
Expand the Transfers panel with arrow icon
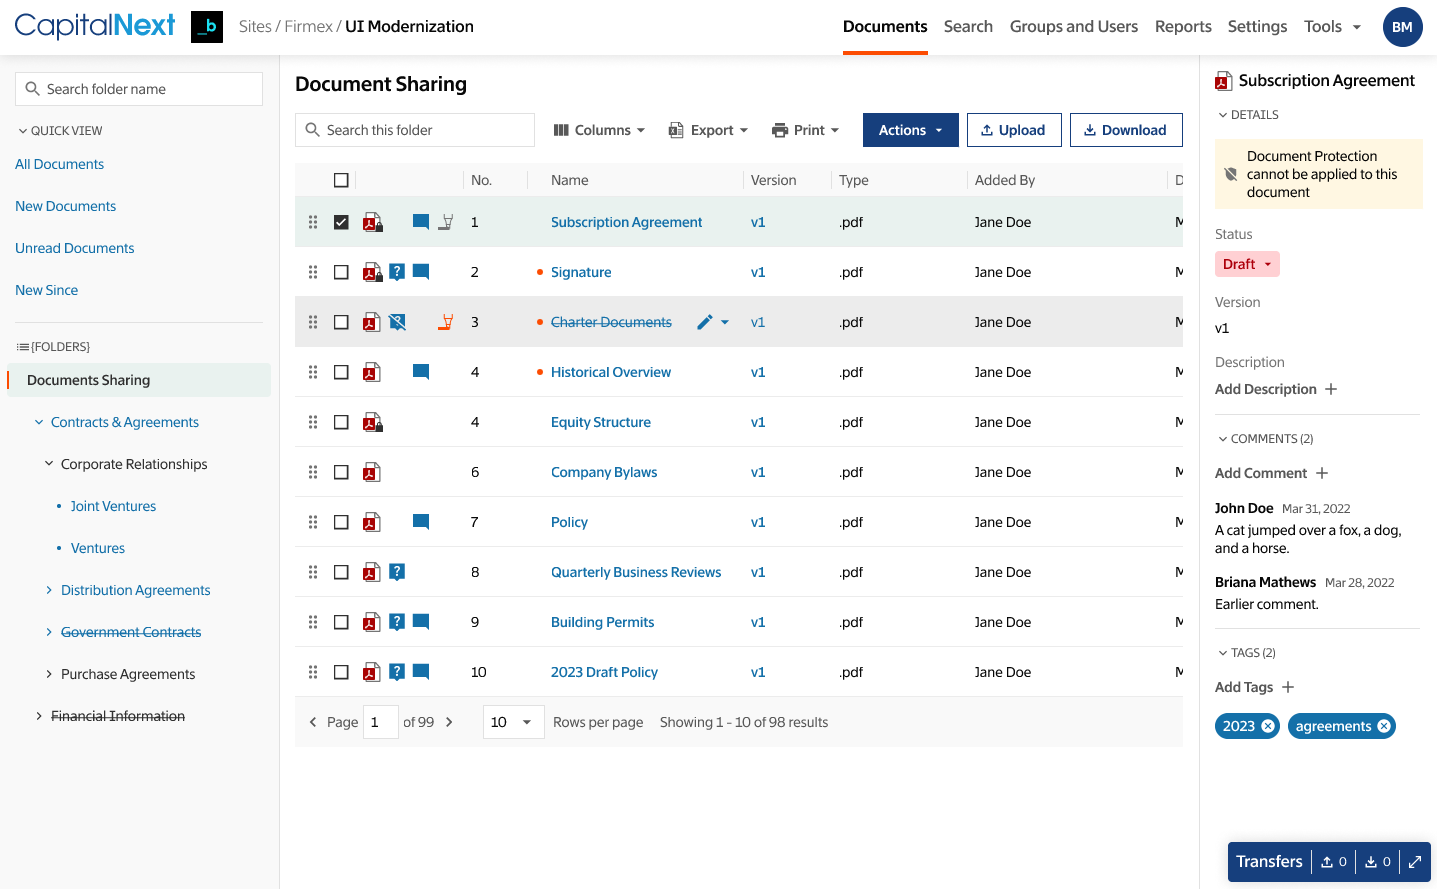pyautogui.click(x=1414, y=862)
